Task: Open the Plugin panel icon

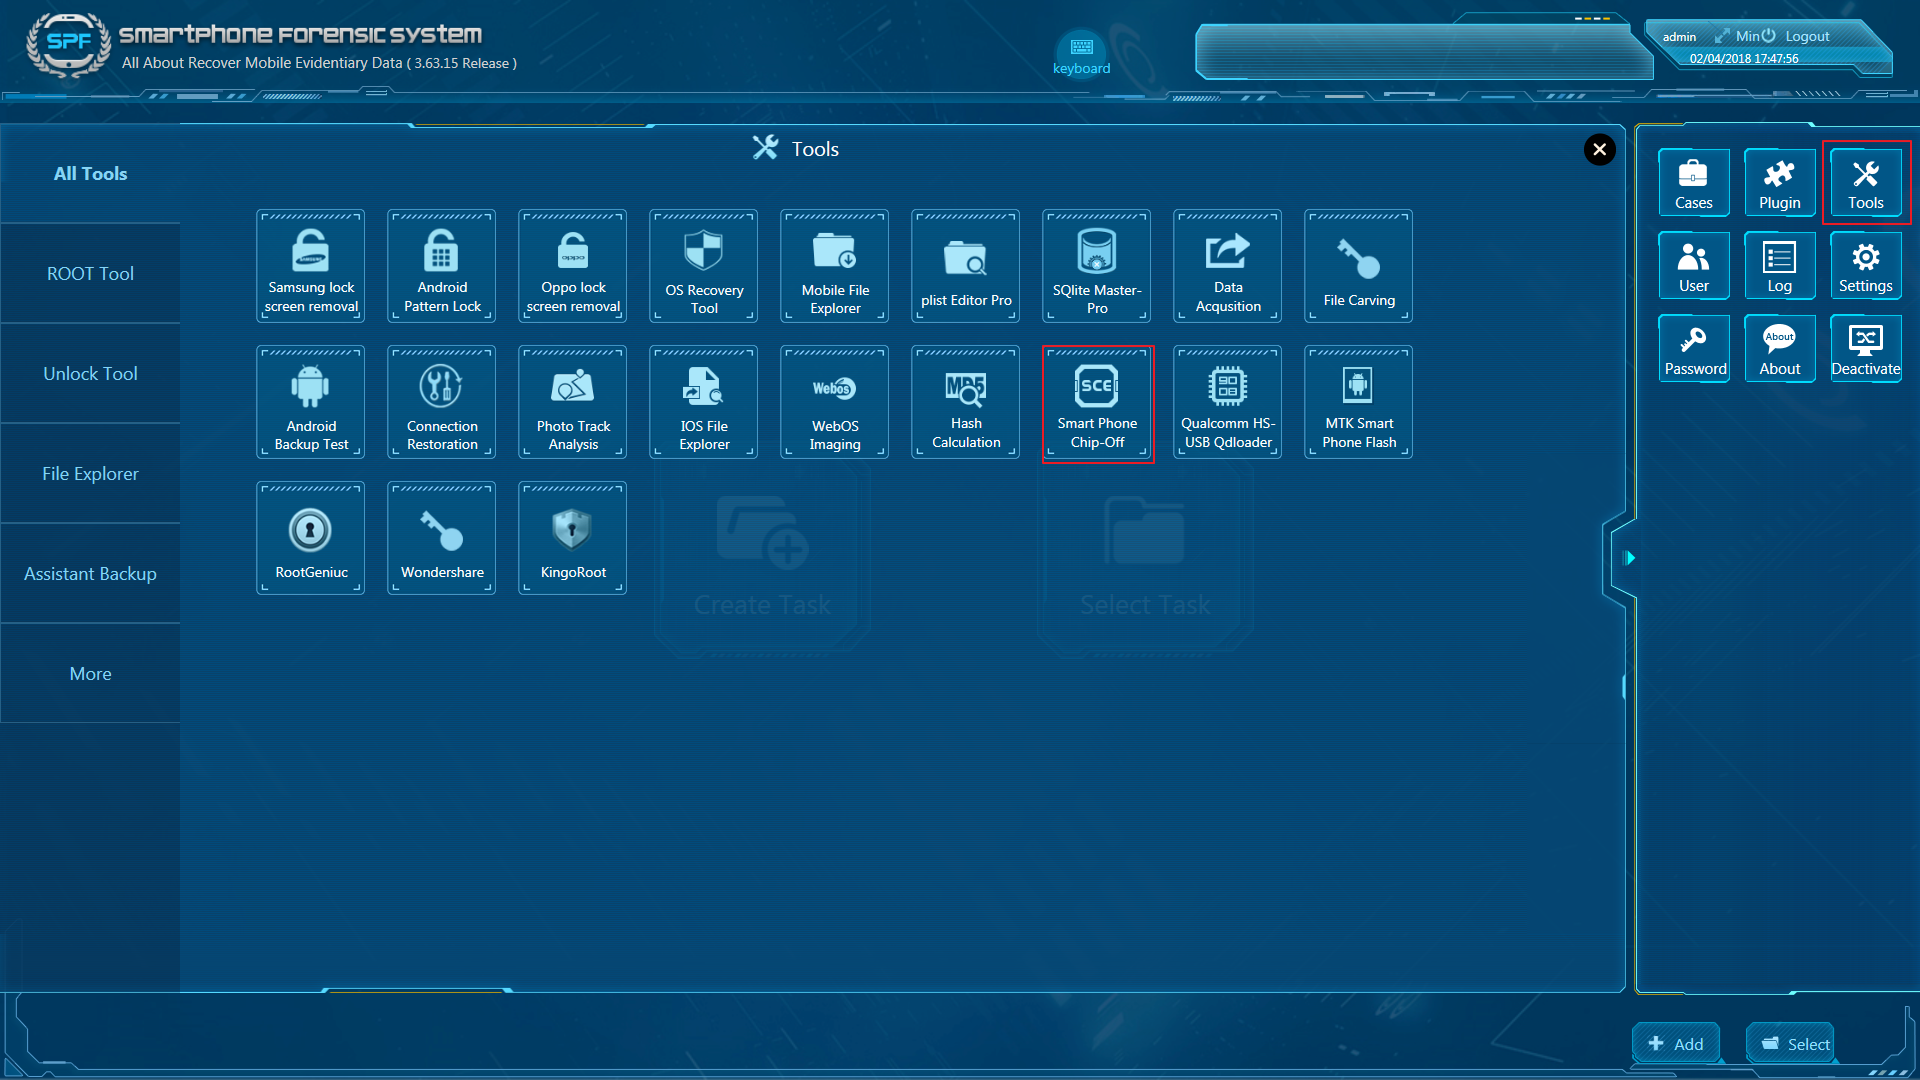Action: (1779, 183)
